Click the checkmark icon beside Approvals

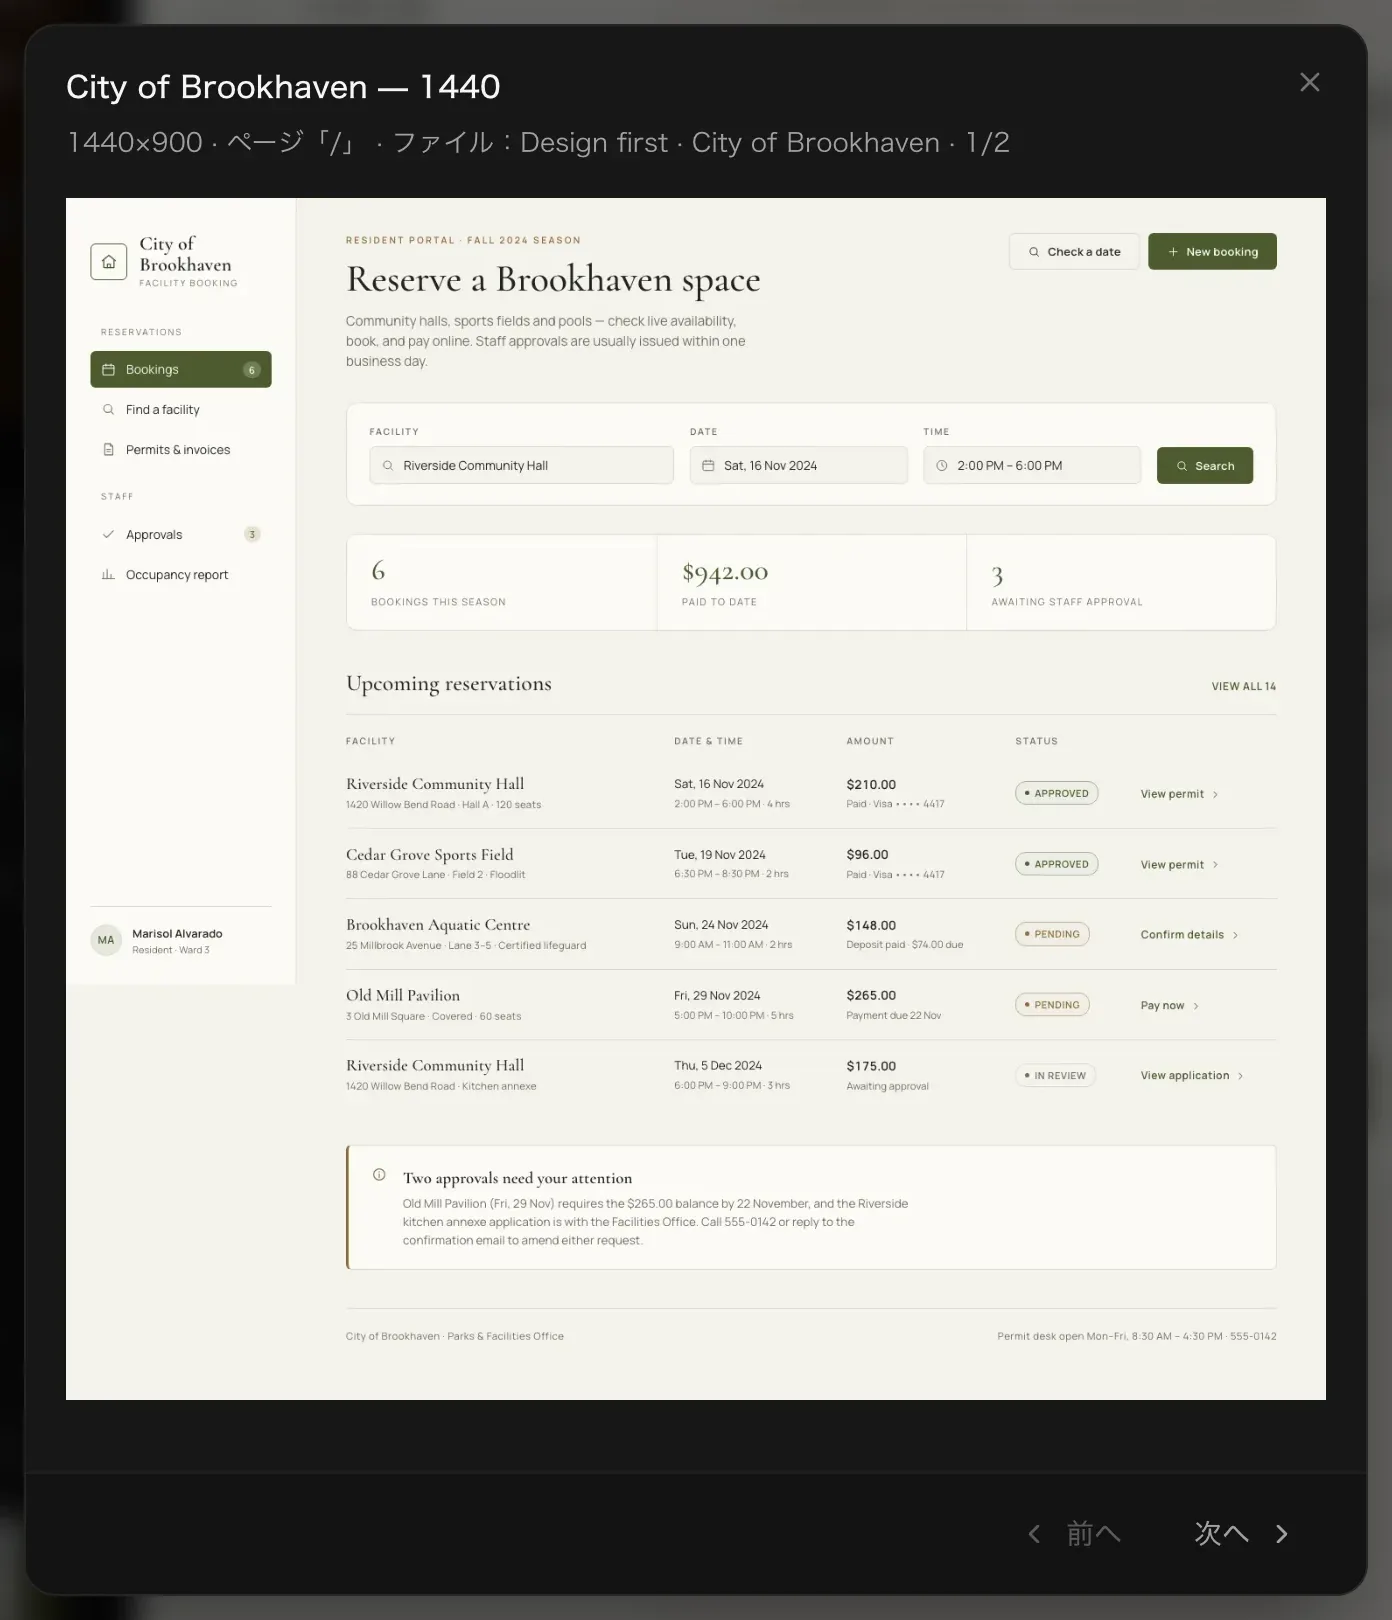click(109, 535)
